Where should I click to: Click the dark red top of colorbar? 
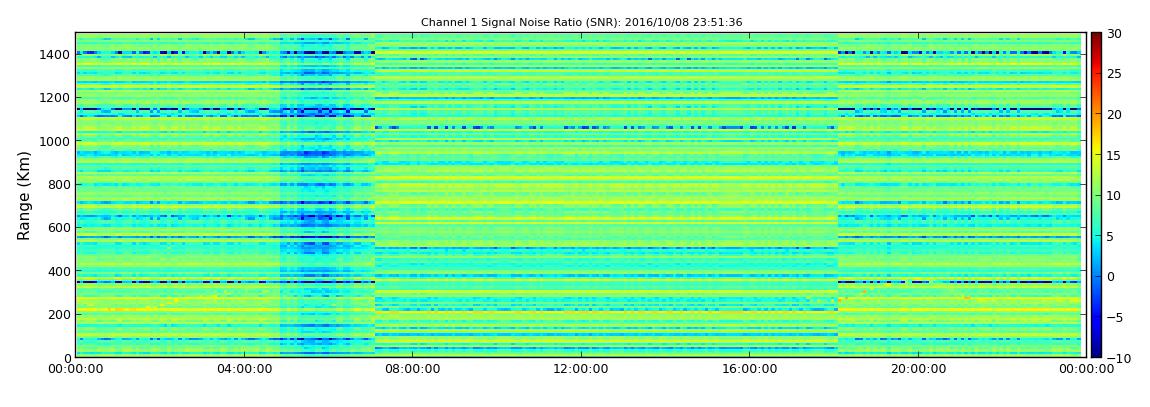click(x=1096, y=38)
